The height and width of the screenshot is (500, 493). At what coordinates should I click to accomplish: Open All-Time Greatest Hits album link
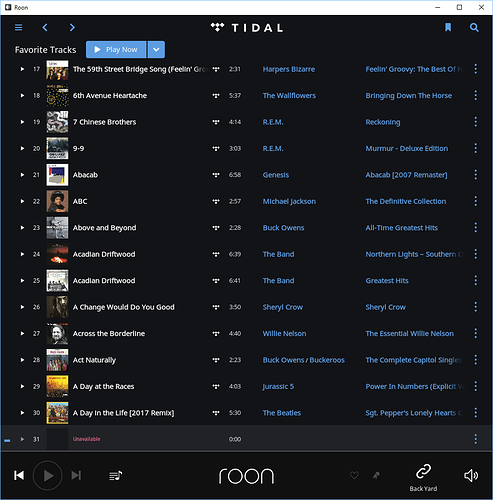402,228
